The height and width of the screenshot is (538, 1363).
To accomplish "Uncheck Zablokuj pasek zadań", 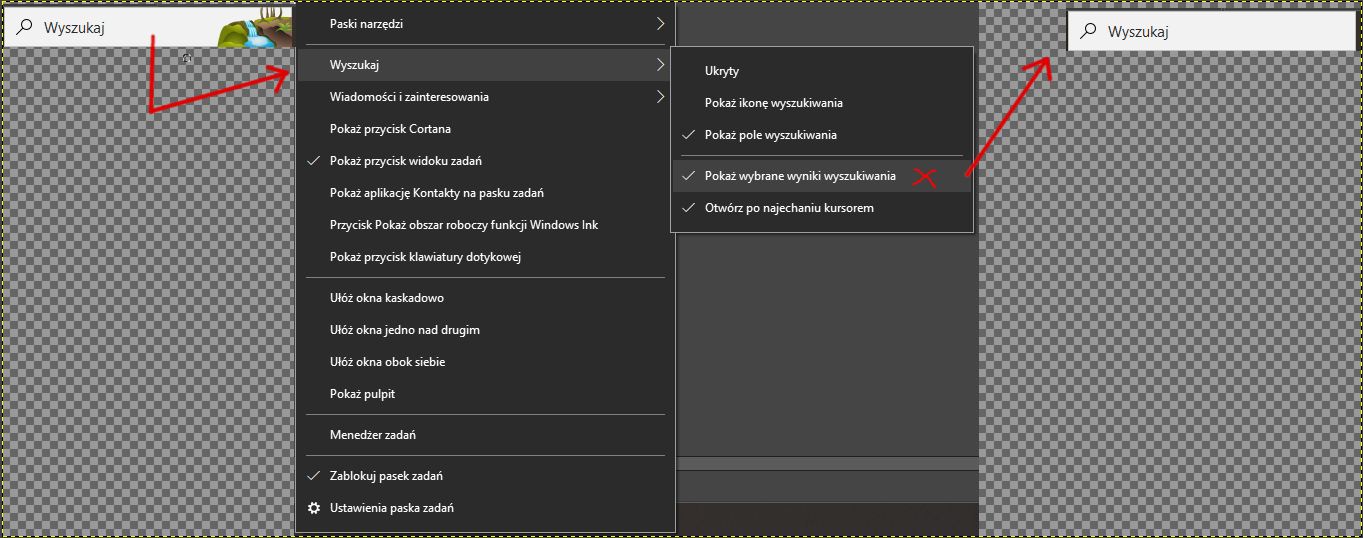I will tap(386, 476).
